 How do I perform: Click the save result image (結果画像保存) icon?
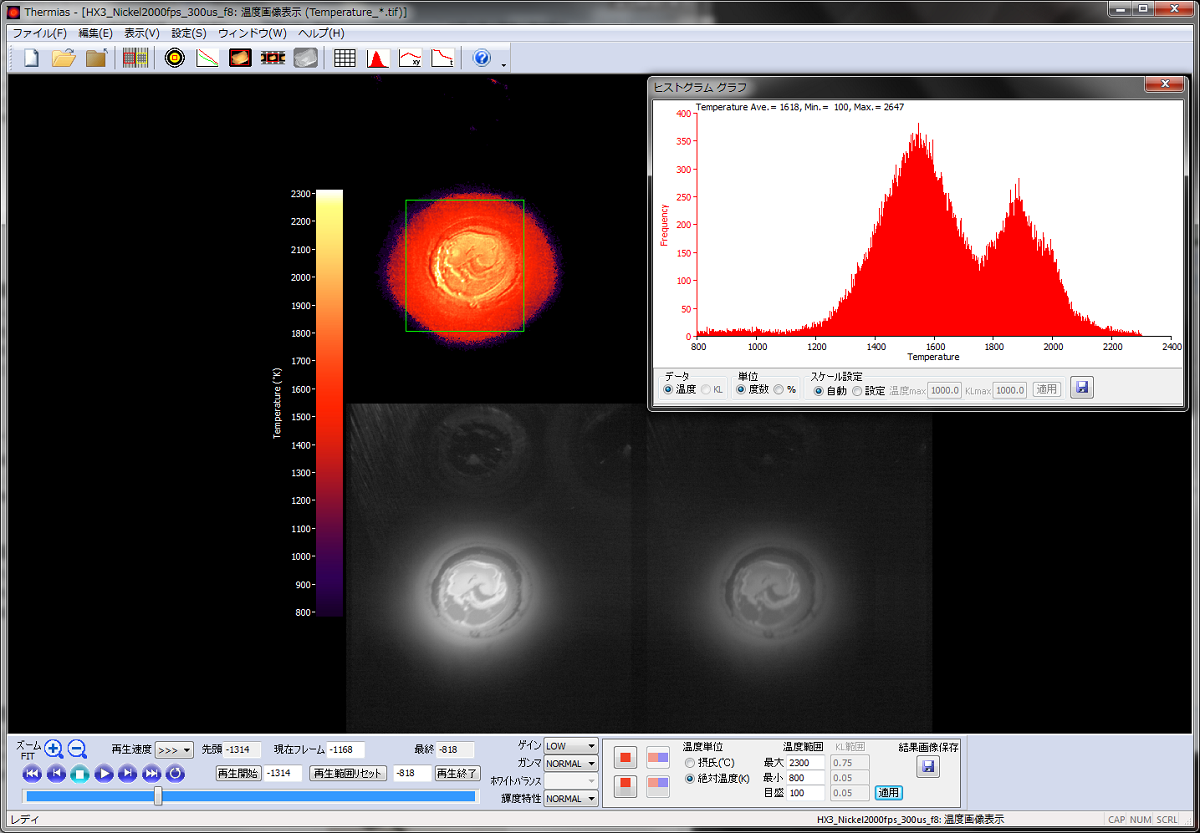pyautogui.click(x=928, y=767)
